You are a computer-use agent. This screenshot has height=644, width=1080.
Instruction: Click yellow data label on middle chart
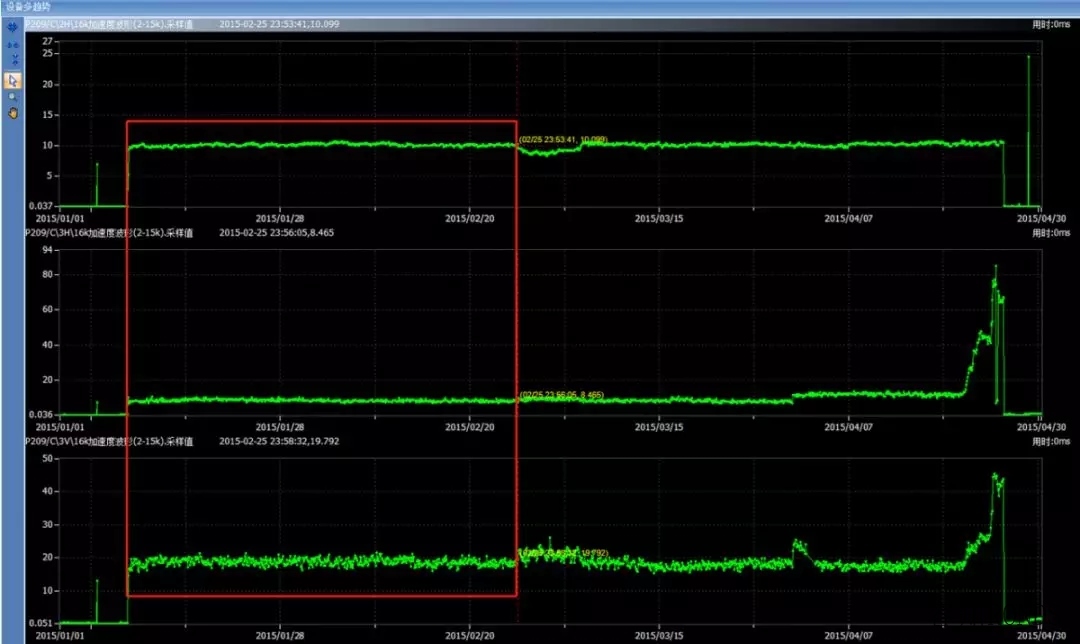(x=561, y=396)
